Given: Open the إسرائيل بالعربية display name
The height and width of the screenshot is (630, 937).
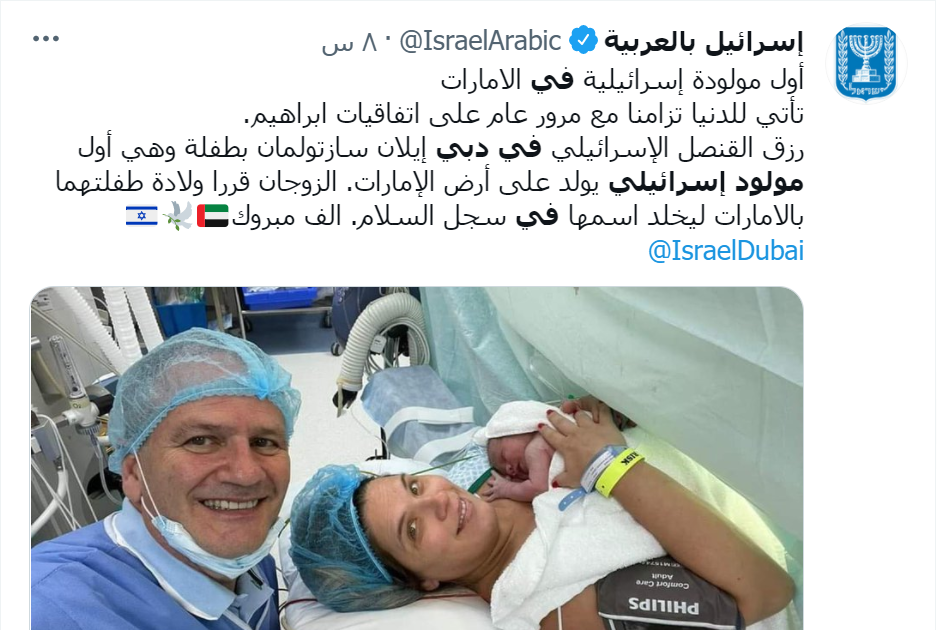Looking at the screenshot, I should (703, 41).
